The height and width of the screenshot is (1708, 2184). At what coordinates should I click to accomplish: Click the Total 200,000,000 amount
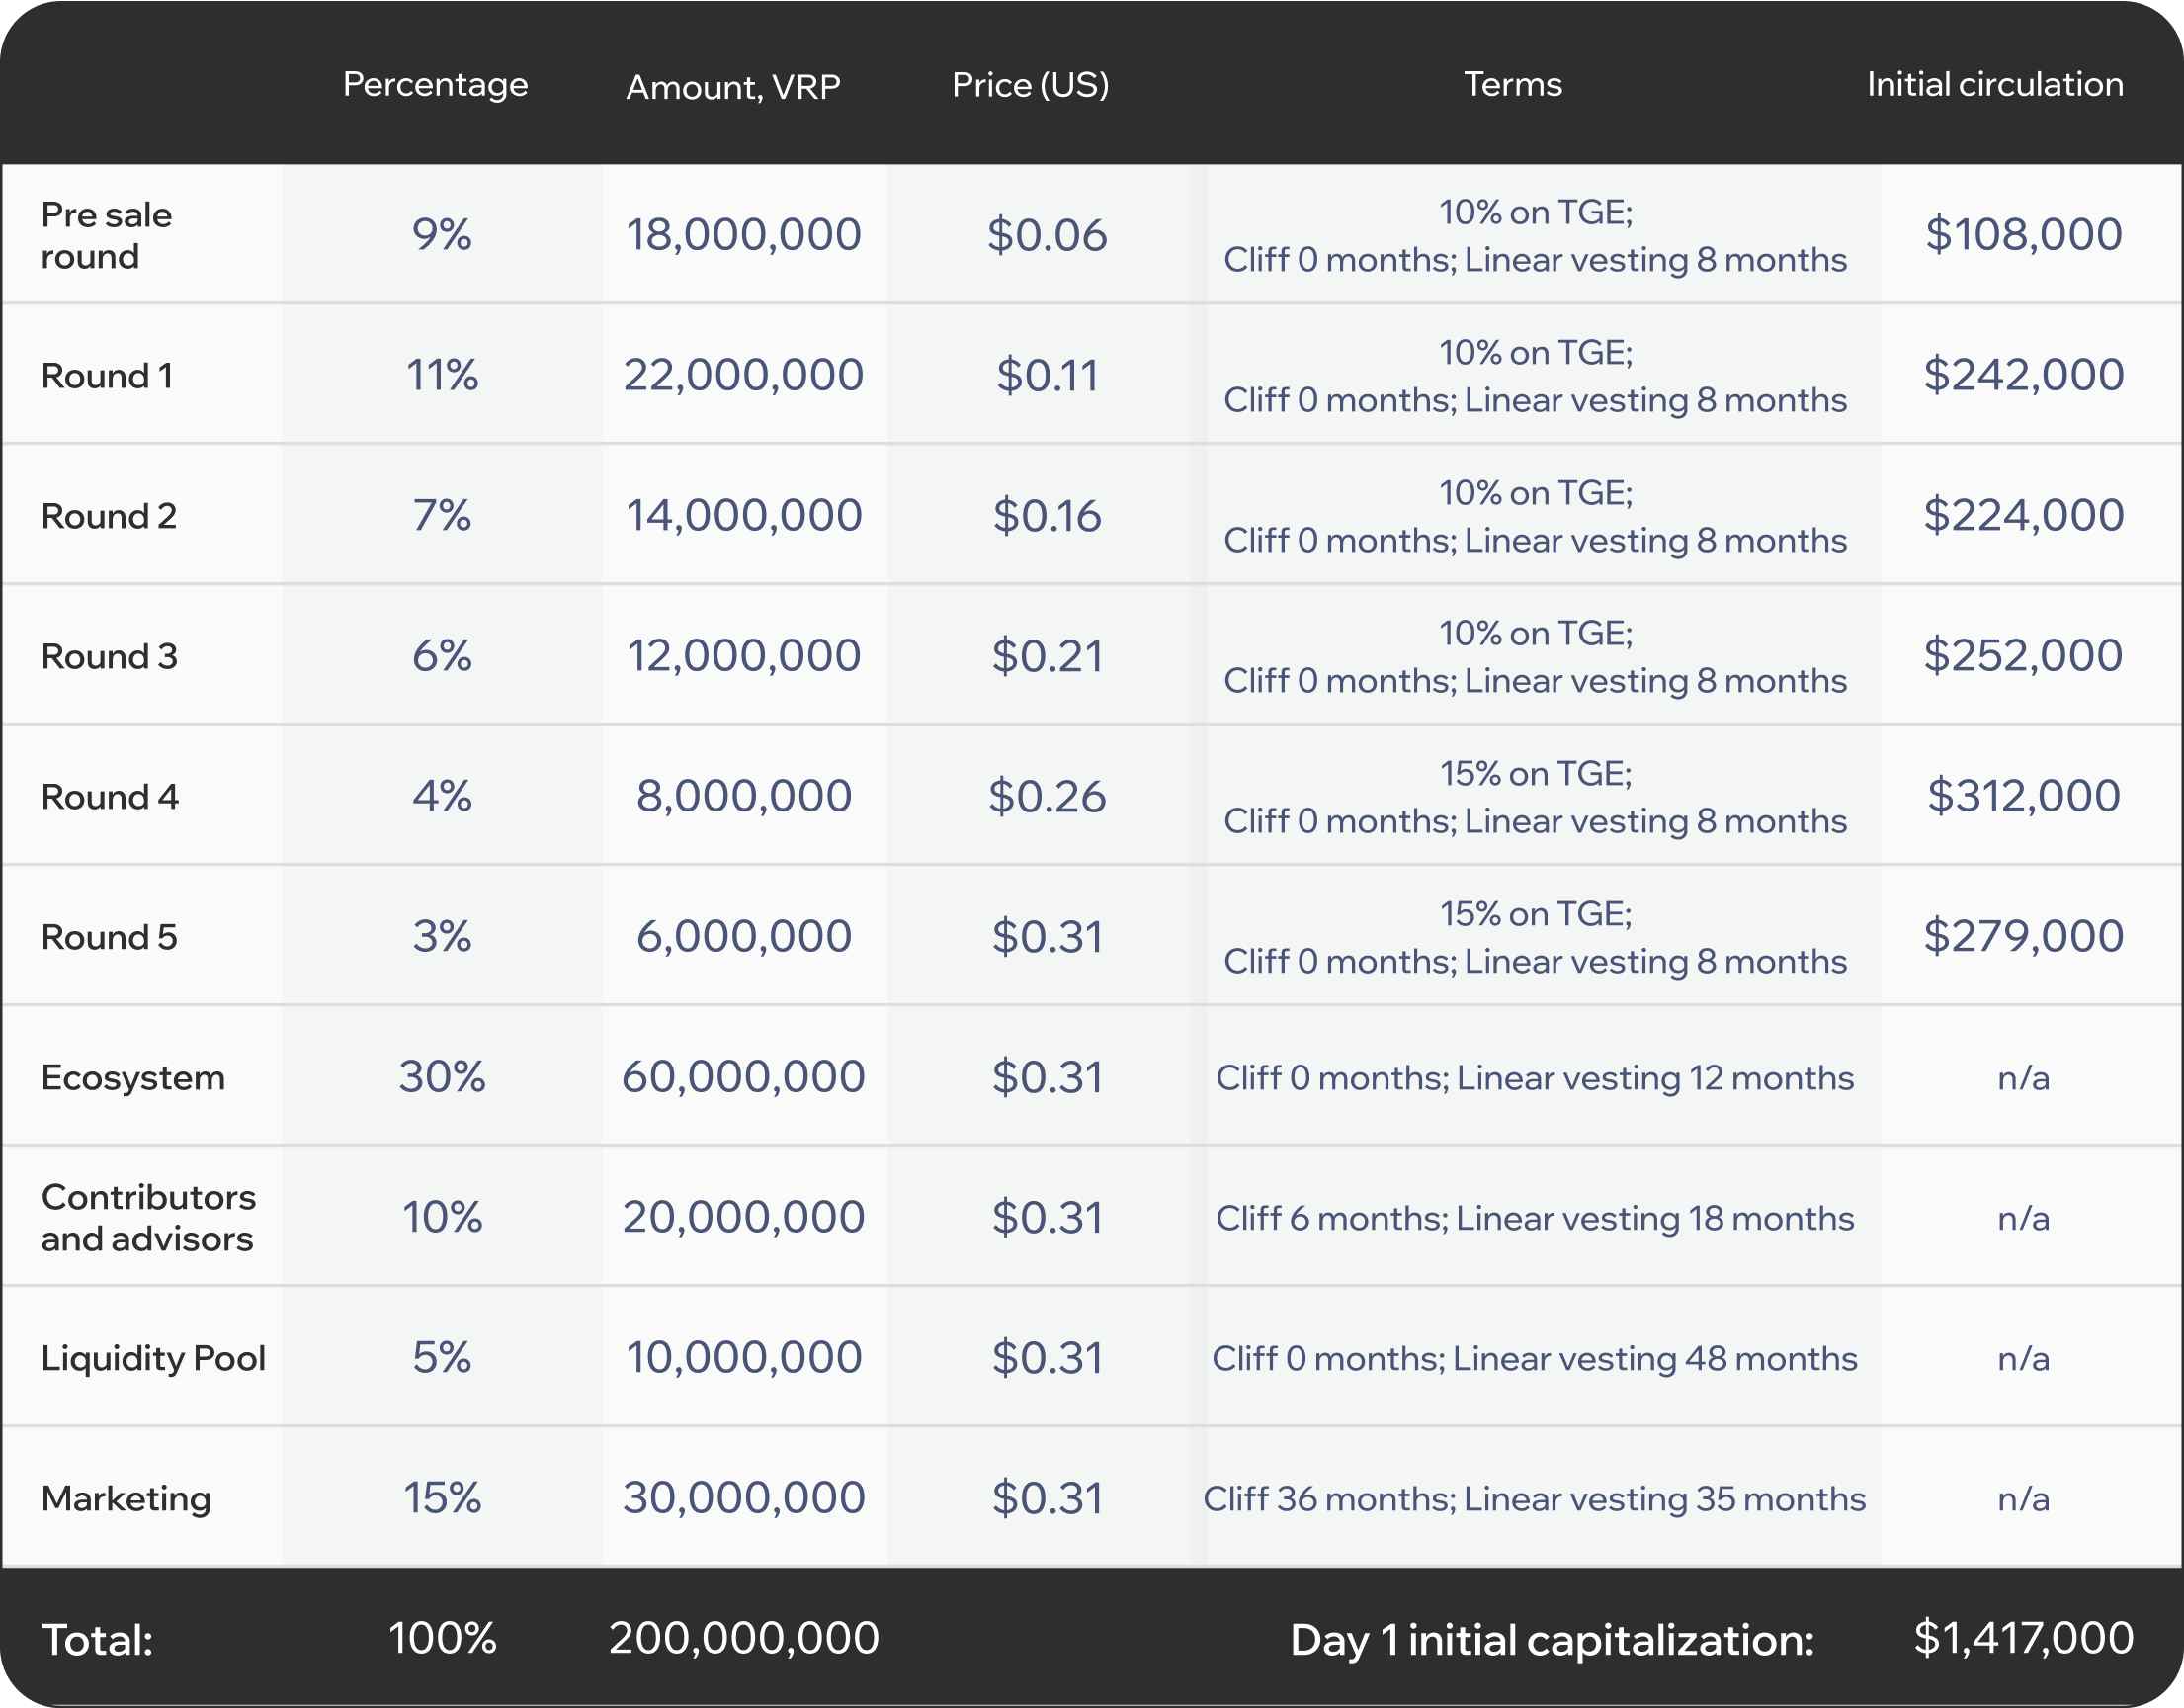coord(743,1638)
